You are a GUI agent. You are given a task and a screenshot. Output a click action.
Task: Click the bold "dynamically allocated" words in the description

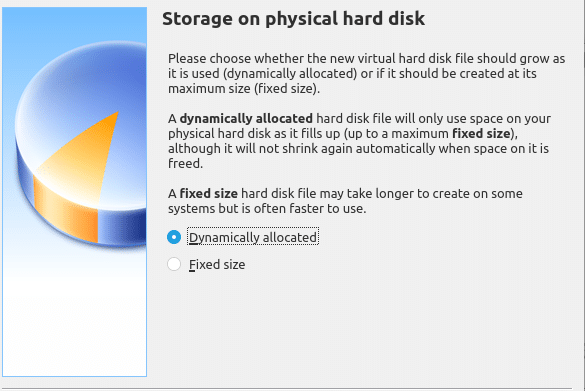coord(246,119)
